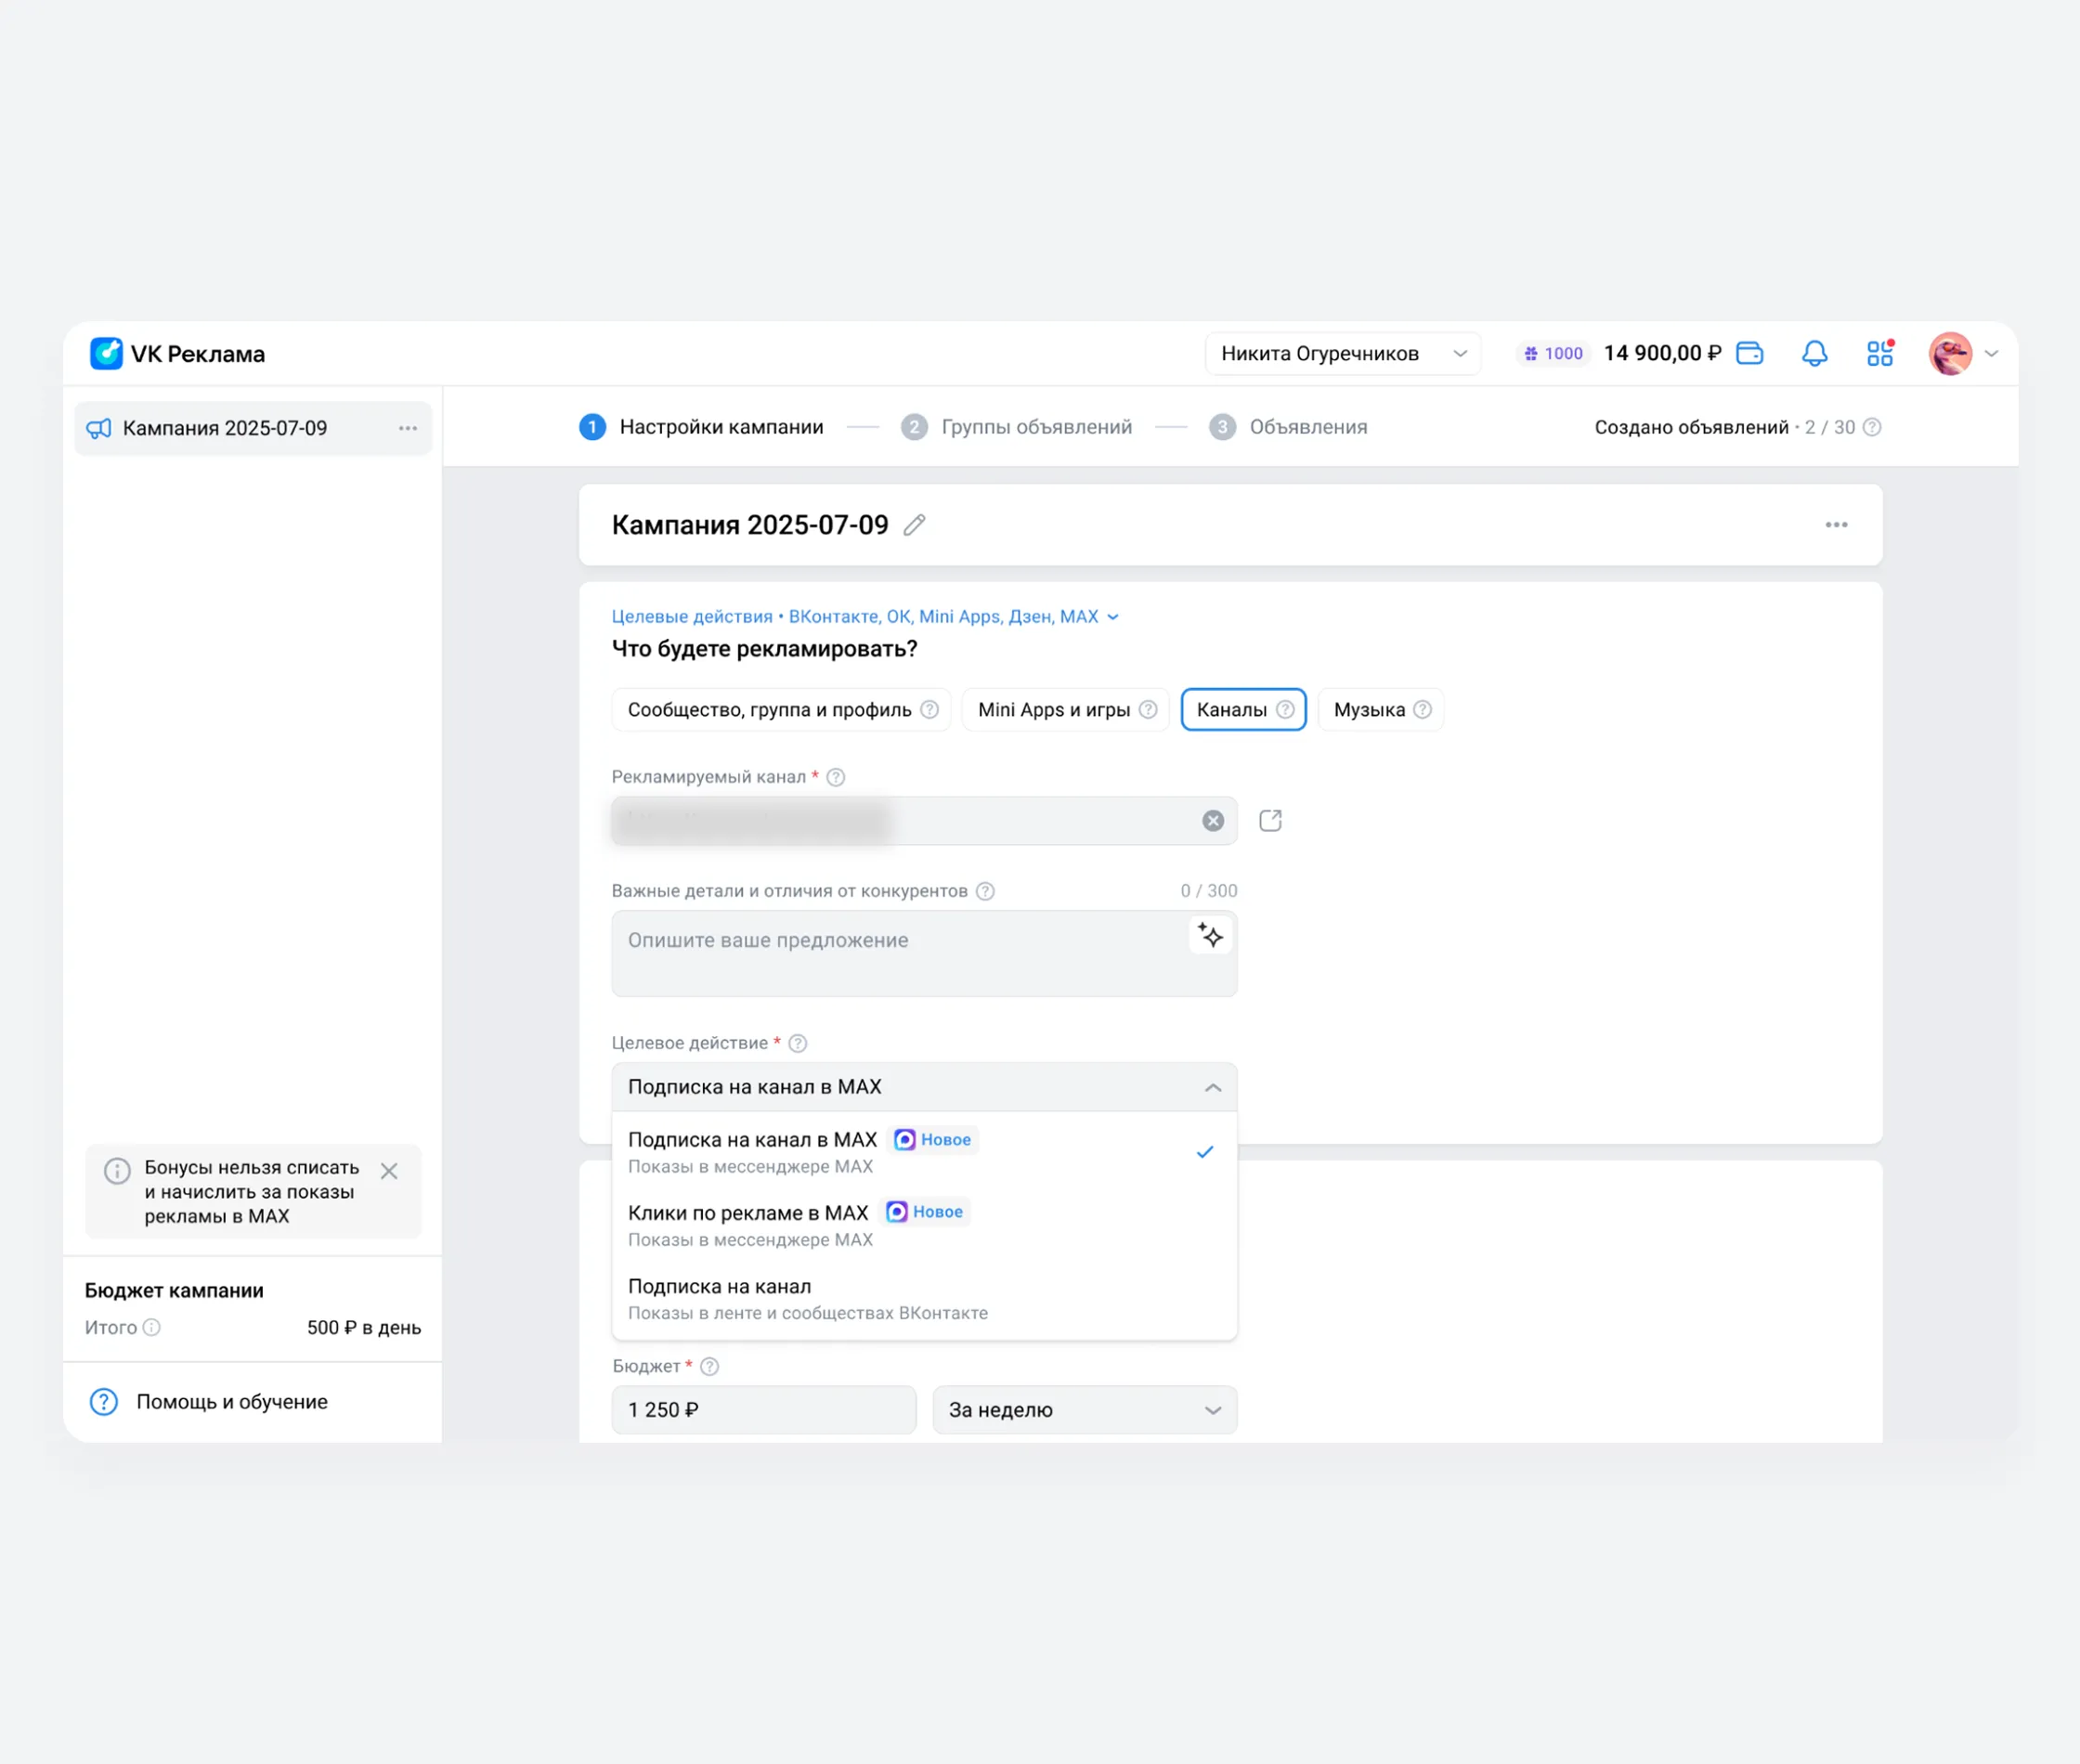Open the За неделю budget period dropdown
Image resolution: width=2080 pixels, height=1764 pixels.
1084,1410
